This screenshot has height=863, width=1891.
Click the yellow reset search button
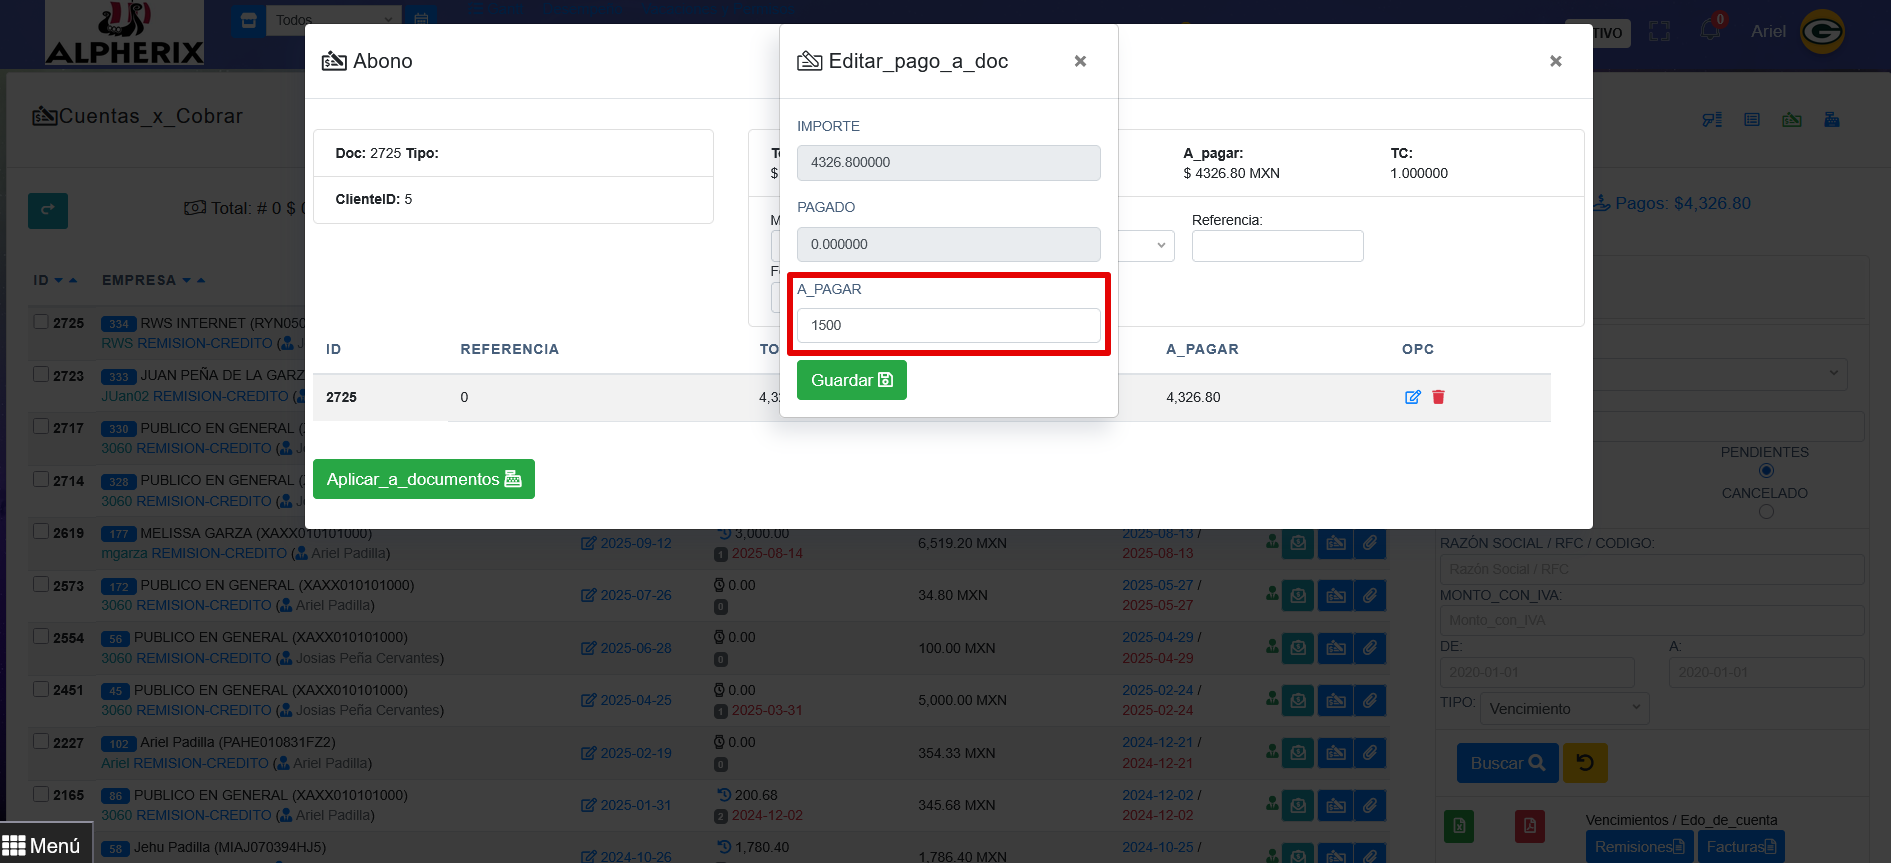pos(1584,763)
